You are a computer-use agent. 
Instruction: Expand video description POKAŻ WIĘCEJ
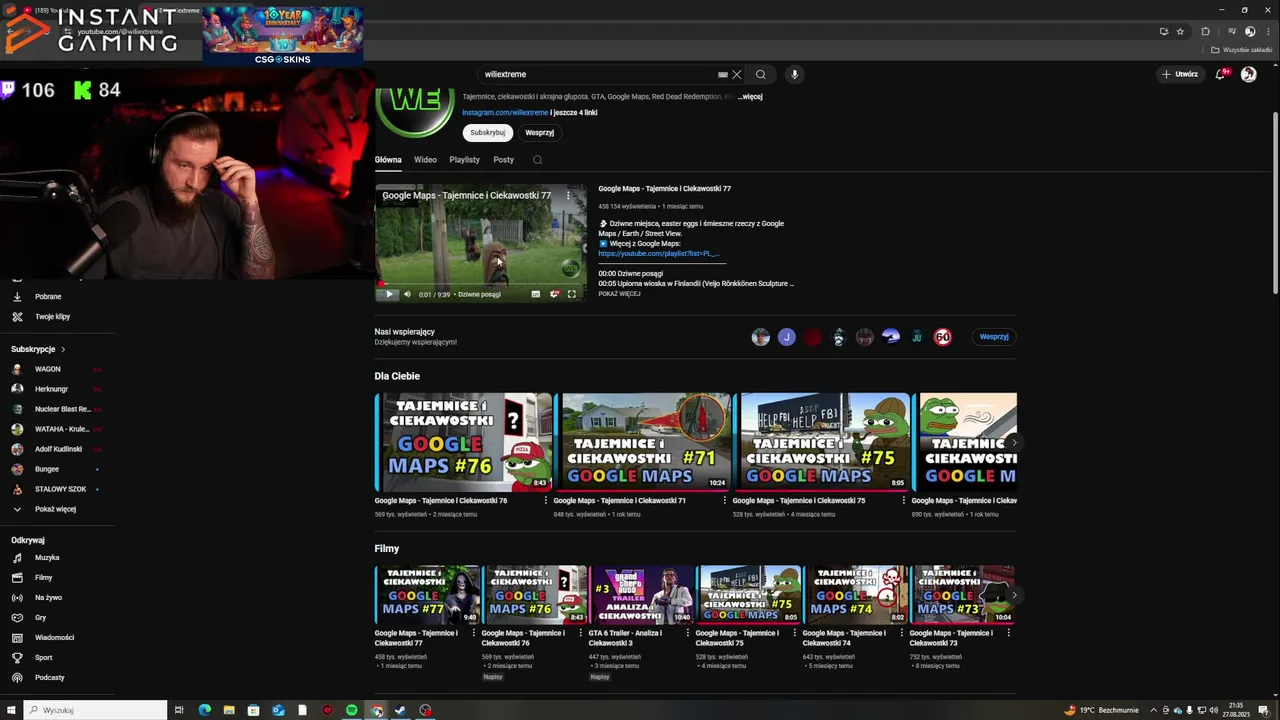pyautogui.click(x=619, y=294)
